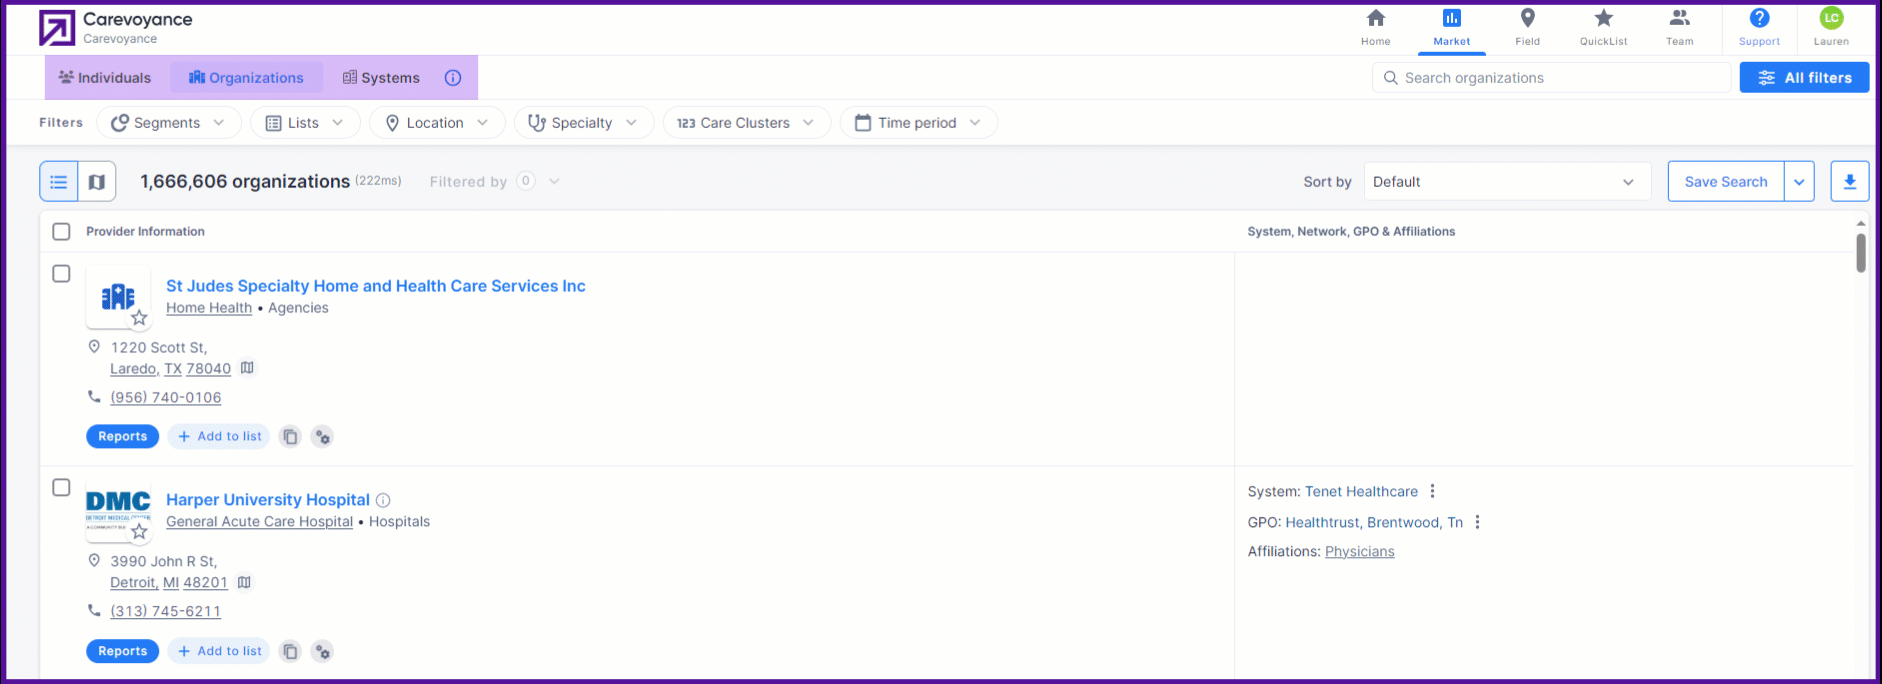1882x684 pixels.
Task: Expand the Specialty filter dropdown
Action: (584, 123)
